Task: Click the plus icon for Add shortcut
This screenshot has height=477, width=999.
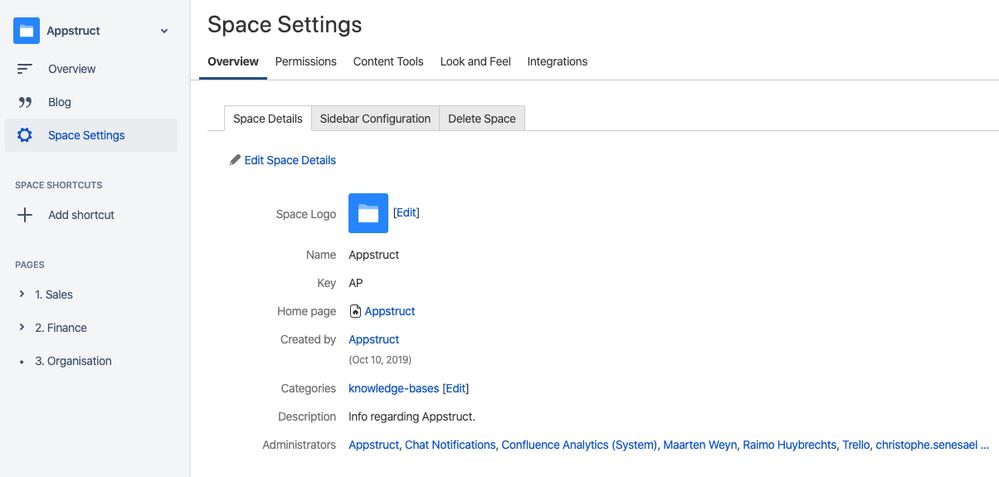Action: 24,215
